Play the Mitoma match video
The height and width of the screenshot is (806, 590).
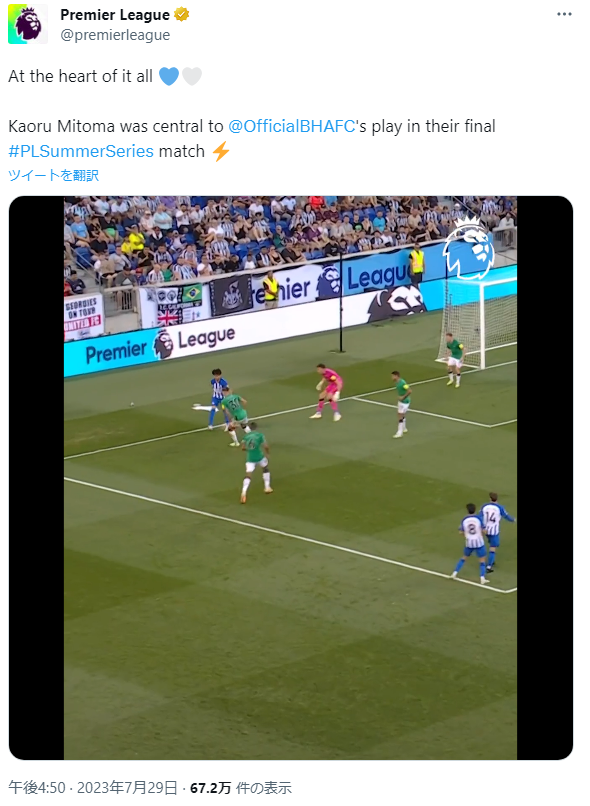[x=290, y=478]
